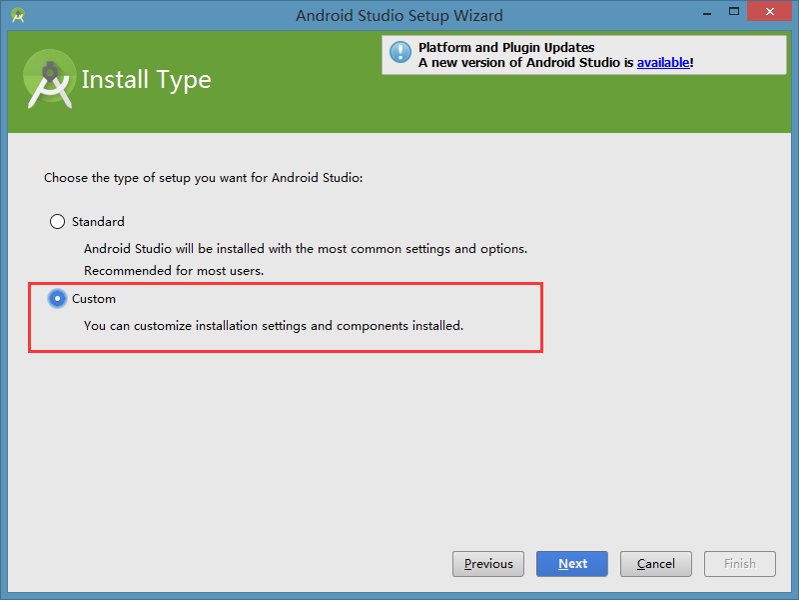This screenshot has height=600, width=799.
Task: Click the Android Studio logo in header
Action: (x=49, y=79)
